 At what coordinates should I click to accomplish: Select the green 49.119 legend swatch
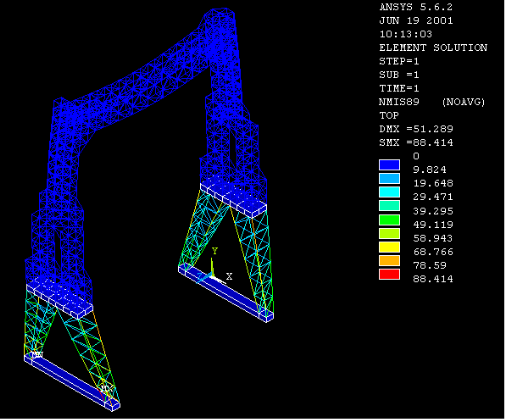[389, 220]
